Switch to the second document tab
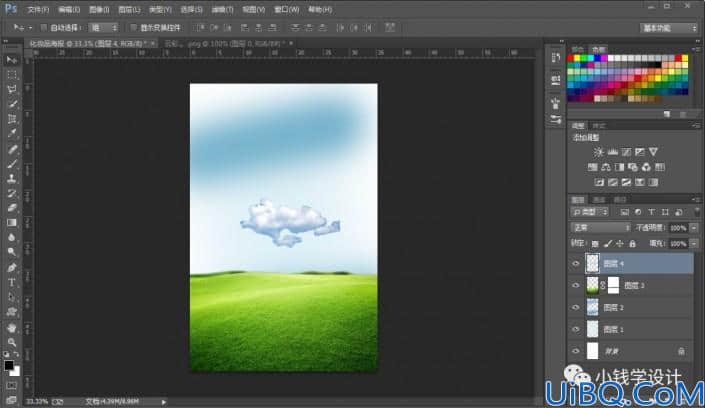Viewport: 705px width, 408px height. pyautogui.click(x=225, y=44)
